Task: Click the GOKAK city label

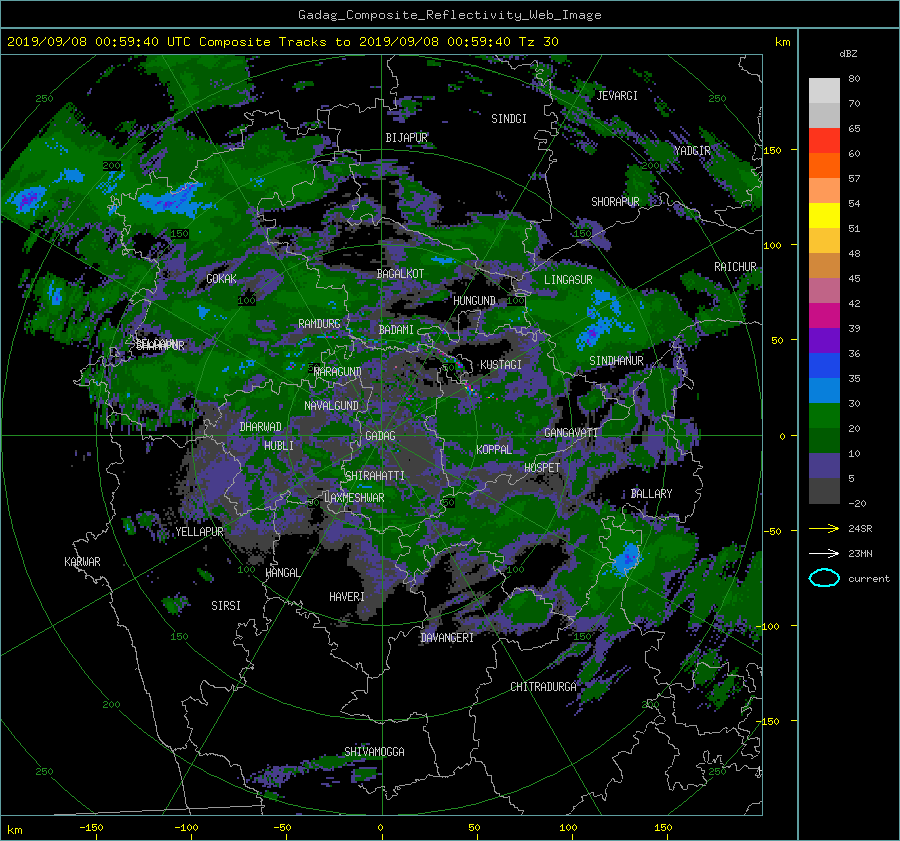Action: pyautogui.click(x=221, y=279)
